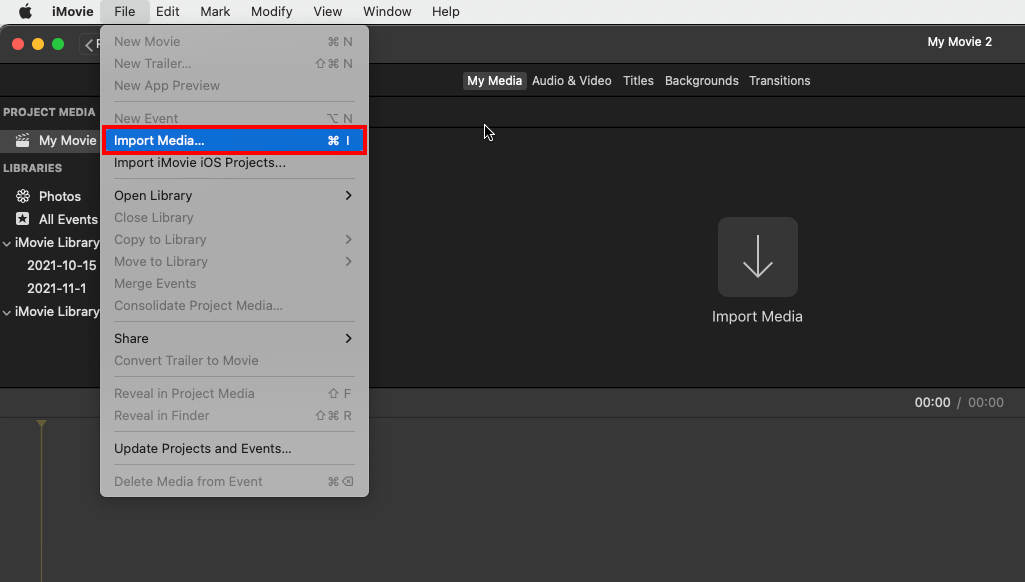1025x582 pixels.
Task: Open the Apple menu
Action: (x=25, y=11)
